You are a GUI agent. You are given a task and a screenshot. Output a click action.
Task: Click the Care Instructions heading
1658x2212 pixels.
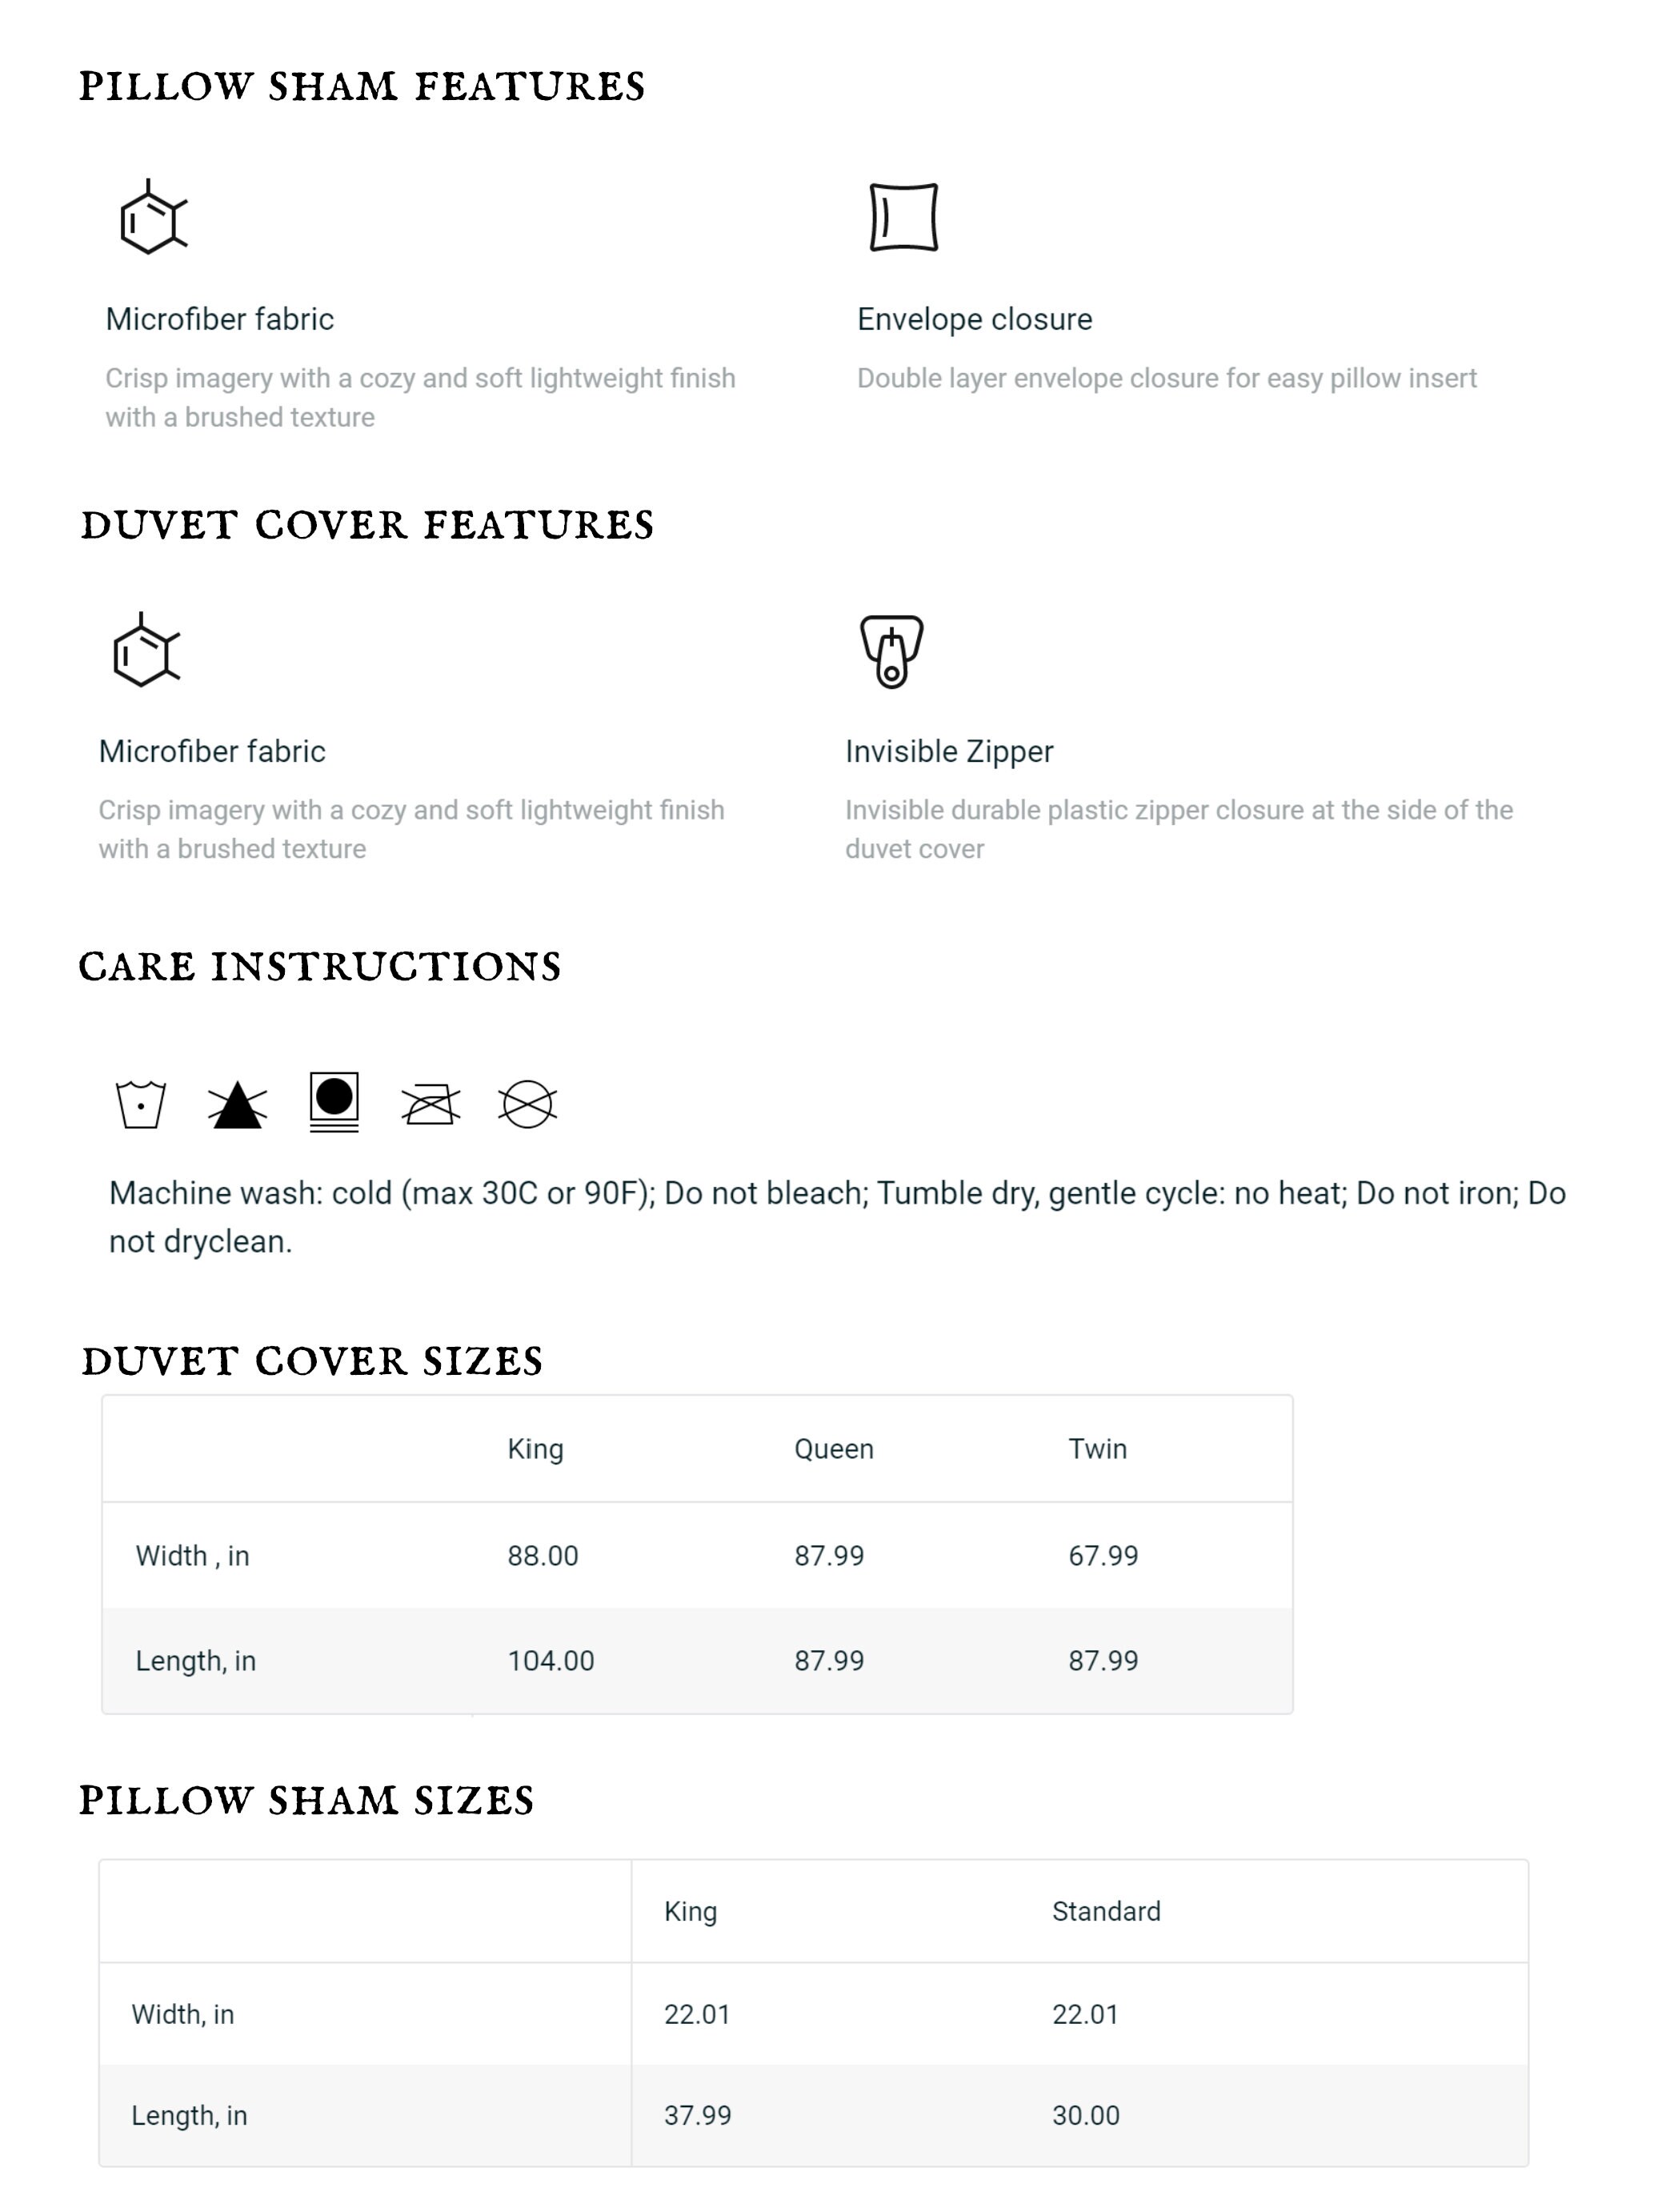tap(320, 967)
